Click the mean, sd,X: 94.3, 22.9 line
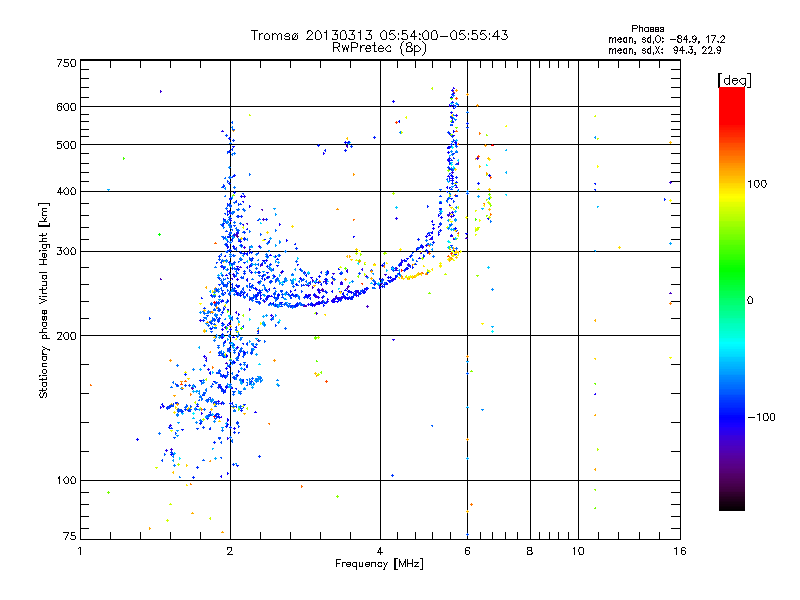The image size is (800, 600). 664,50
